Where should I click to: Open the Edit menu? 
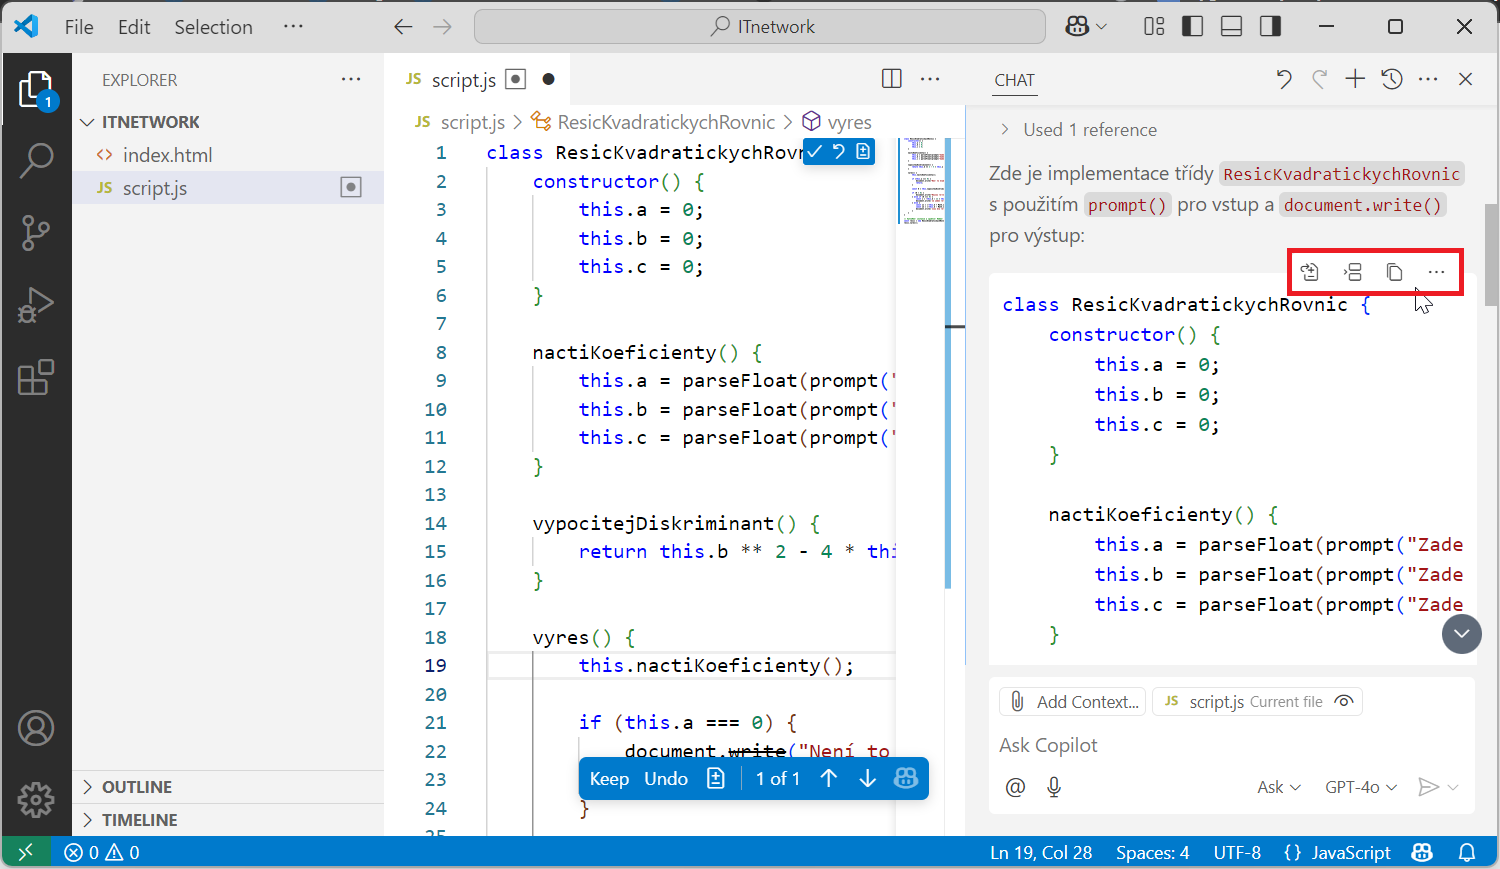point(134,27)
